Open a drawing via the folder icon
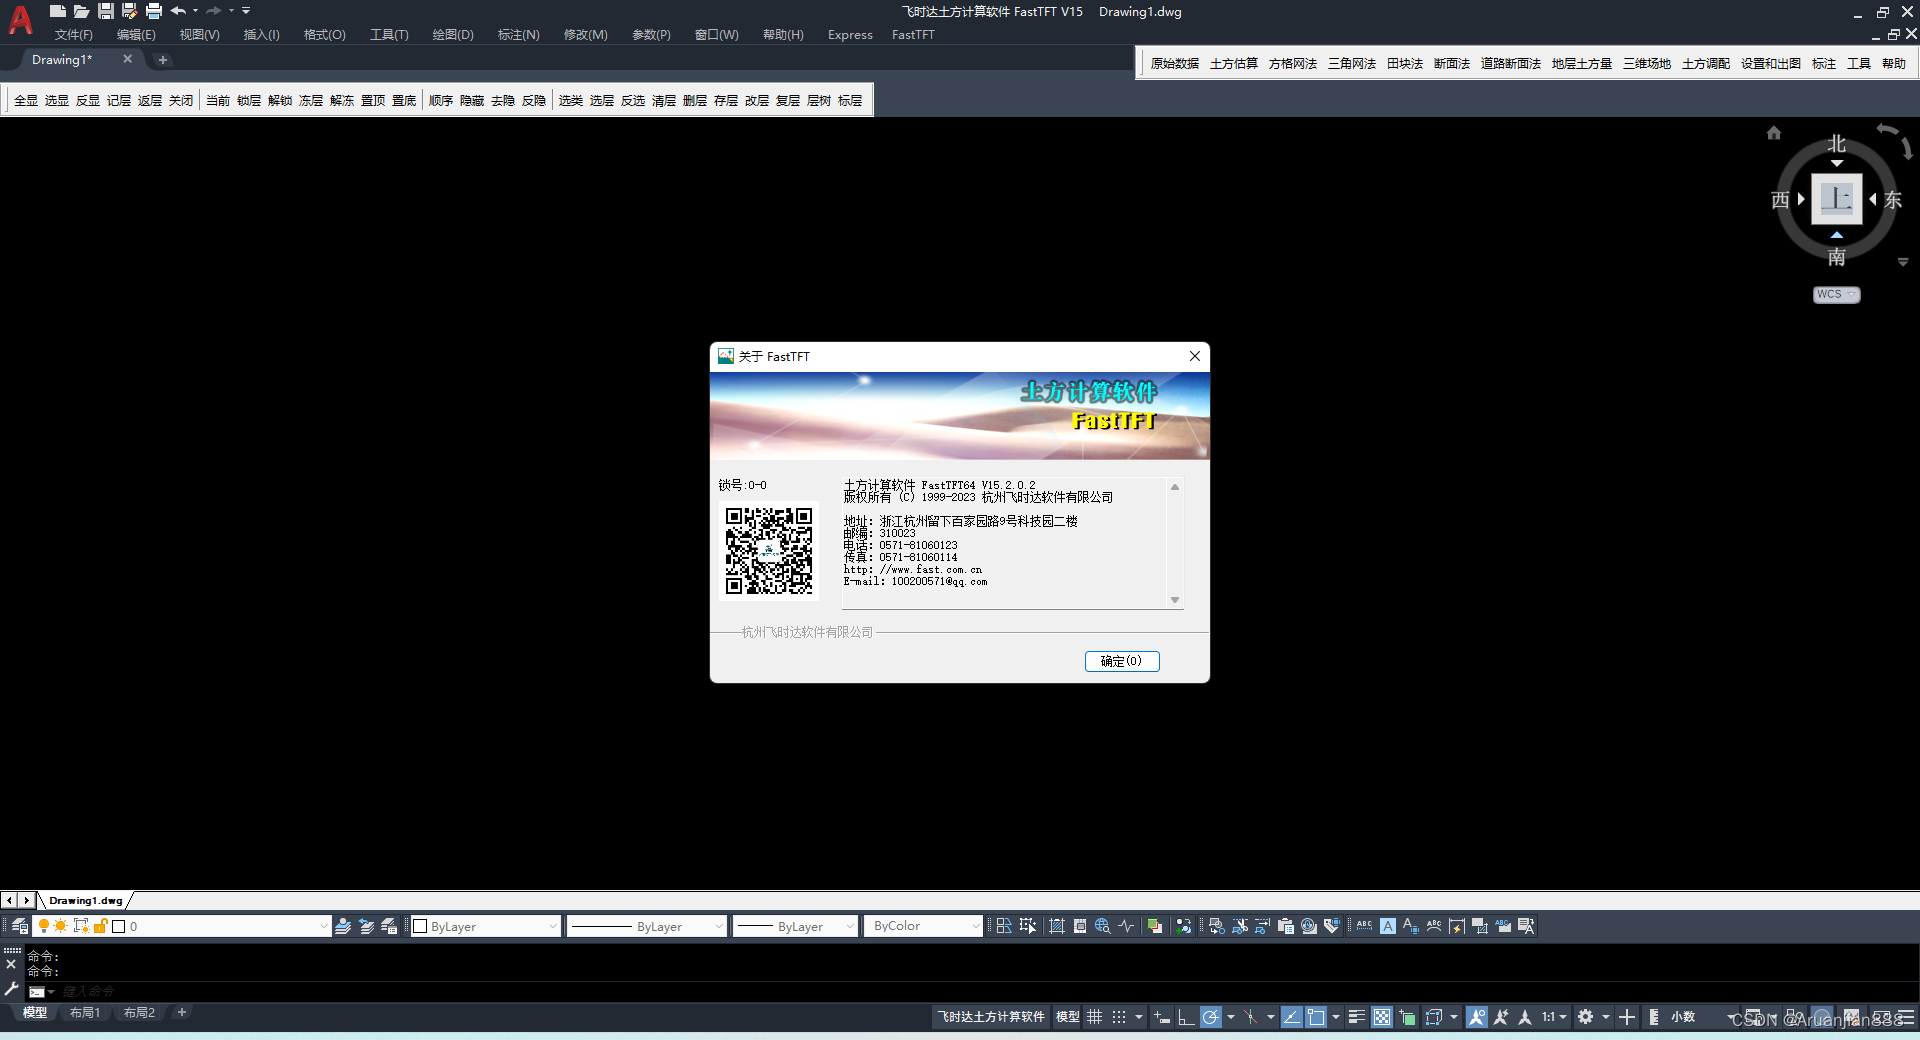 coord(82,11)
